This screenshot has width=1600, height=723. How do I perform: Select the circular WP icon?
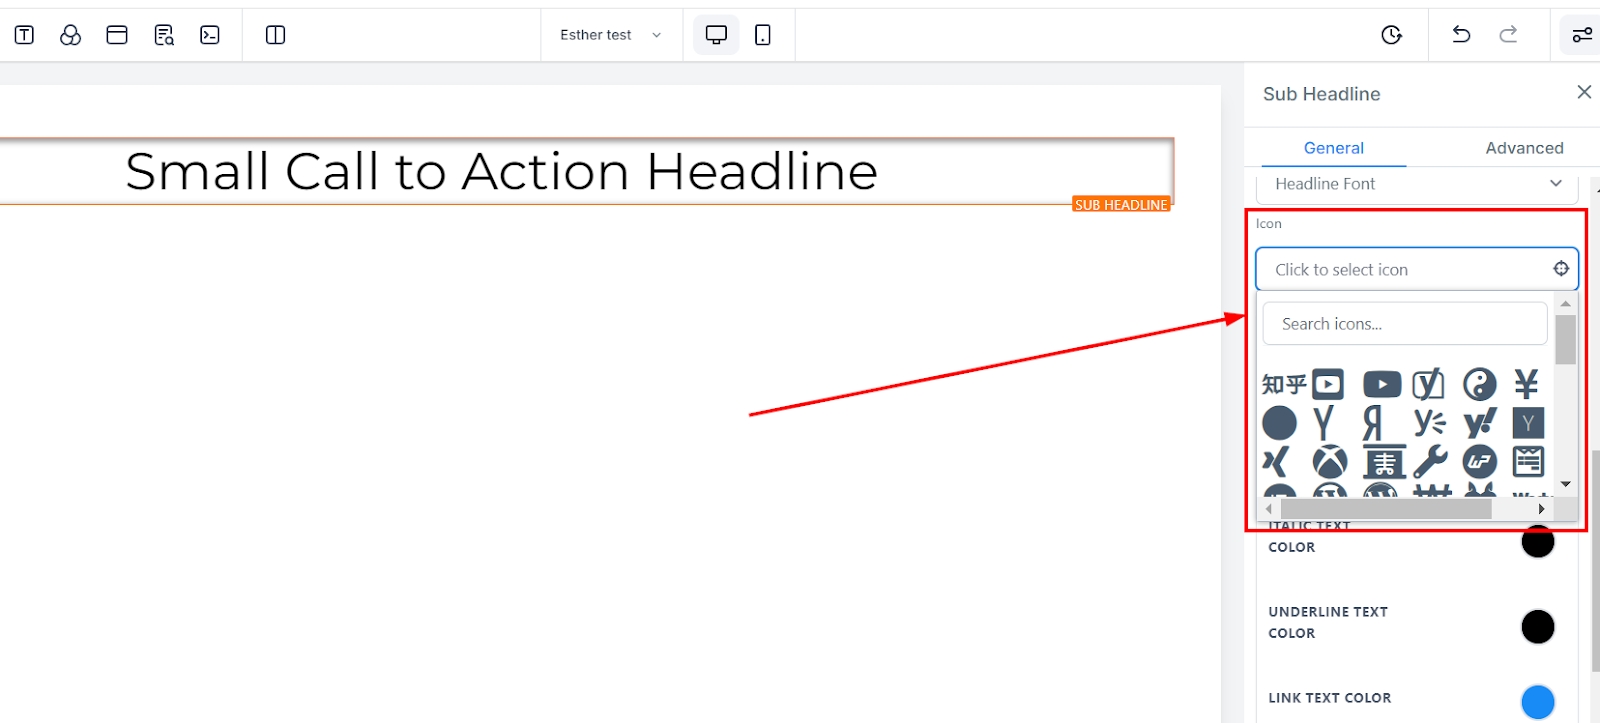point(1480,462)
